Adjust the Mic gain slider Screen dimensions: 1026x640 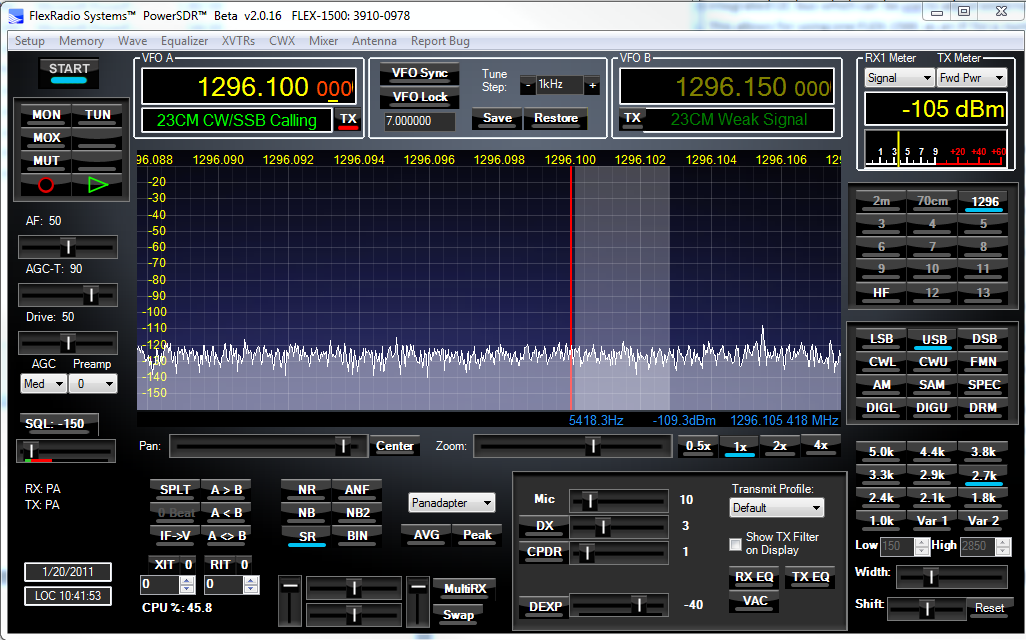pos(619,501)
